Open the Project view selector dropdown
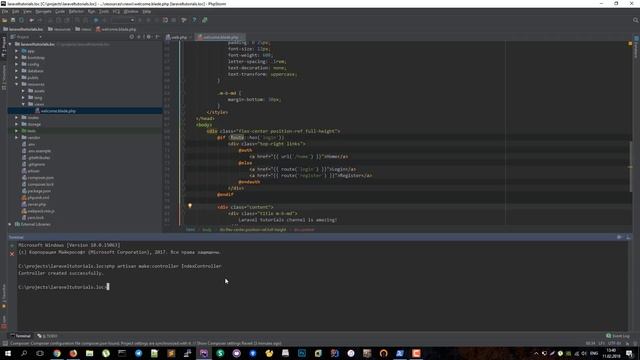Image resolution: width=640 pixels, height=360 pixels. tap(27, 37)
